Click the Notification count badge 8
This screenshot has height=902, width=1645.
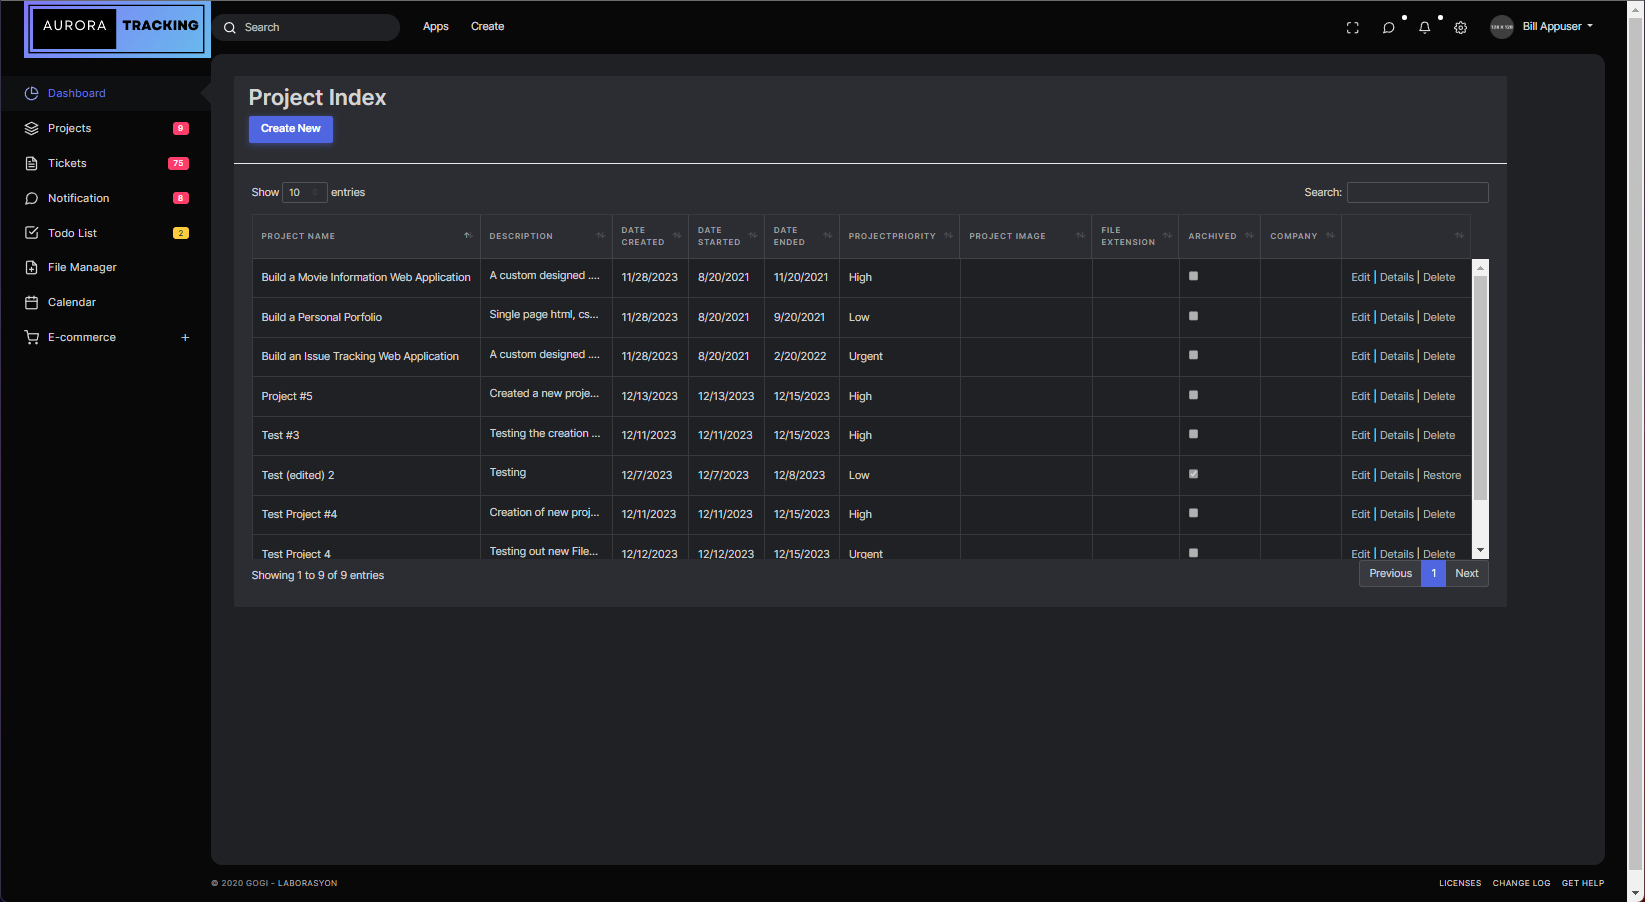(x=181, y=198)
